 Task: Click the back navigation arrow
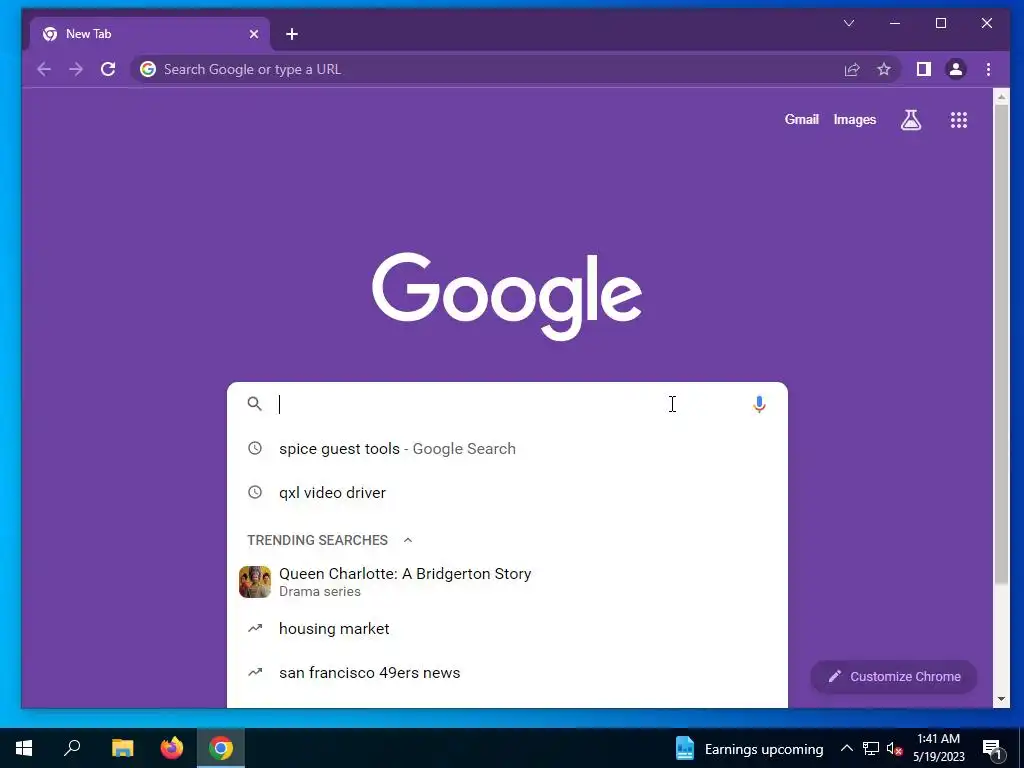pos(44,69)
